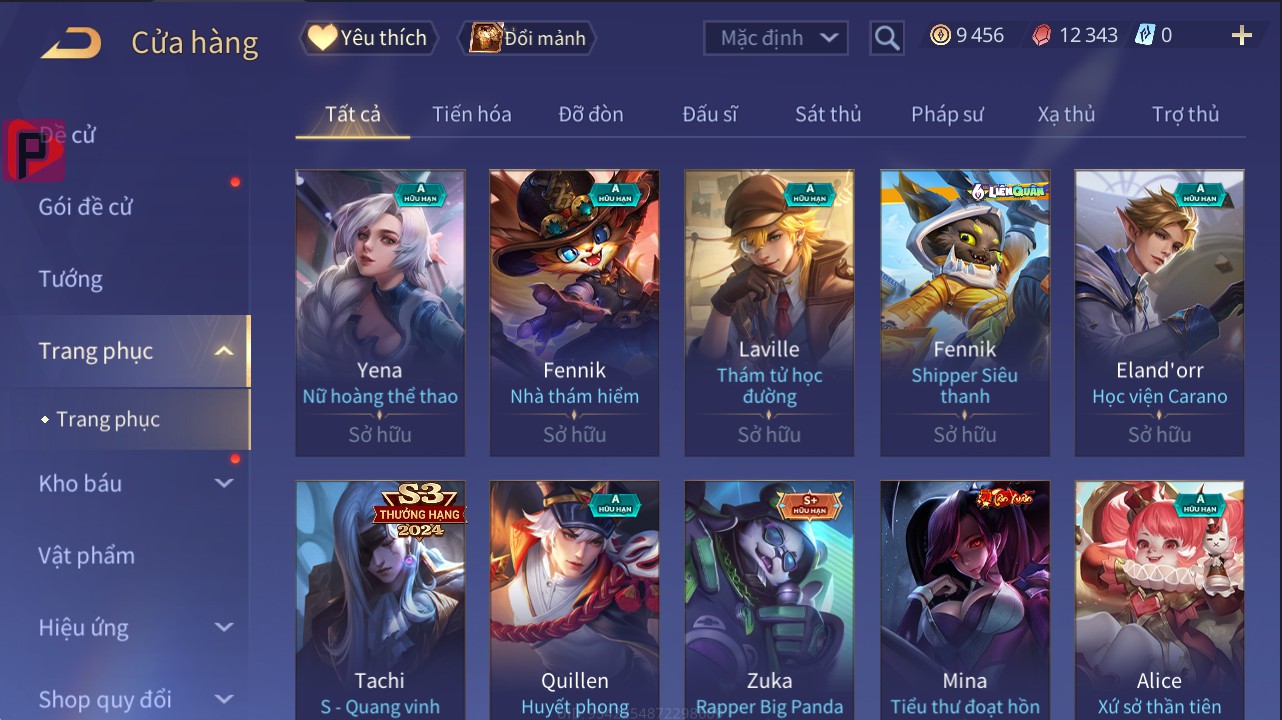
Task: Click the heart icon in Yêu thích
Action: point(322,38)
